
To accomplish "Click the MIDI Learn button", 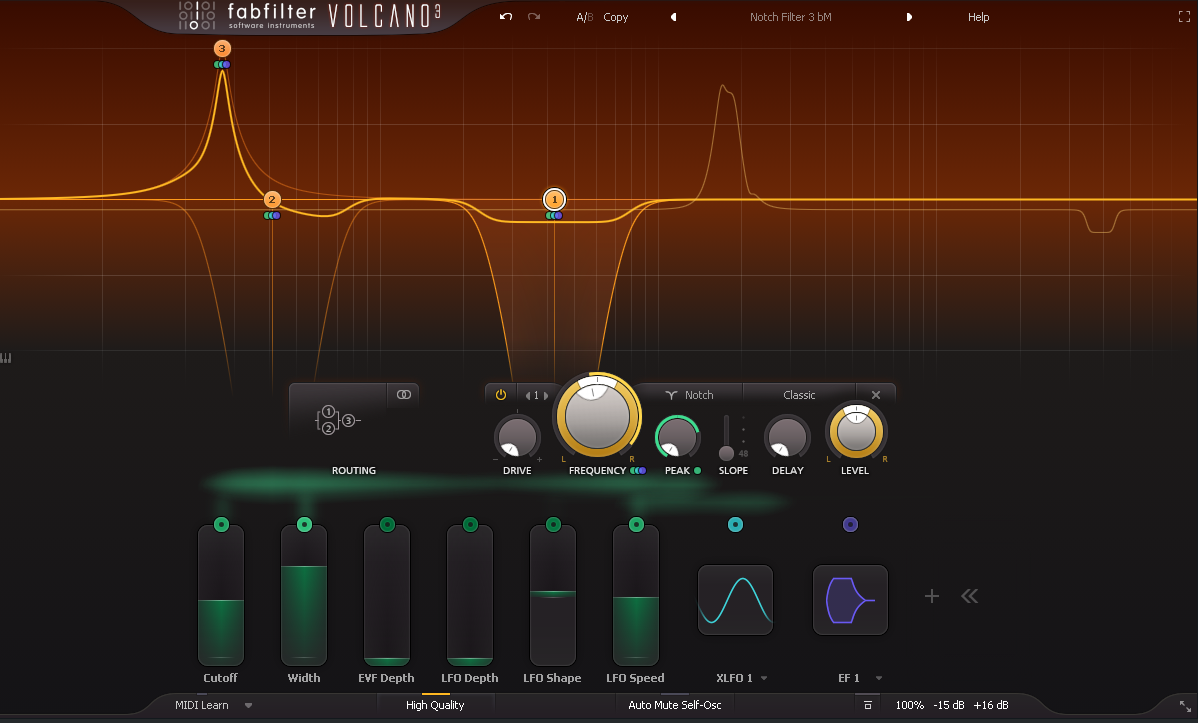I will click(202, 705).
